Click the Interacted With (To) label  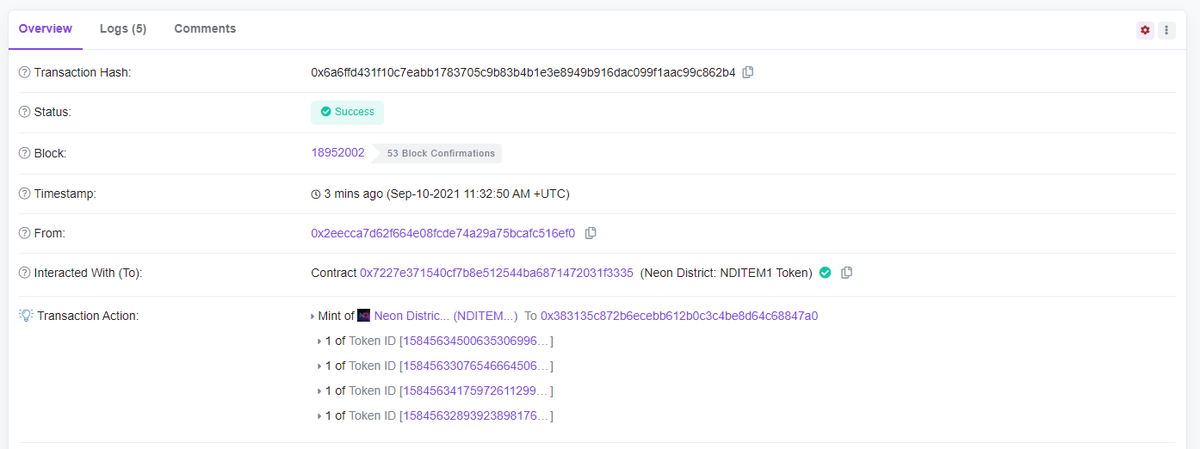(x=90, y=273)
